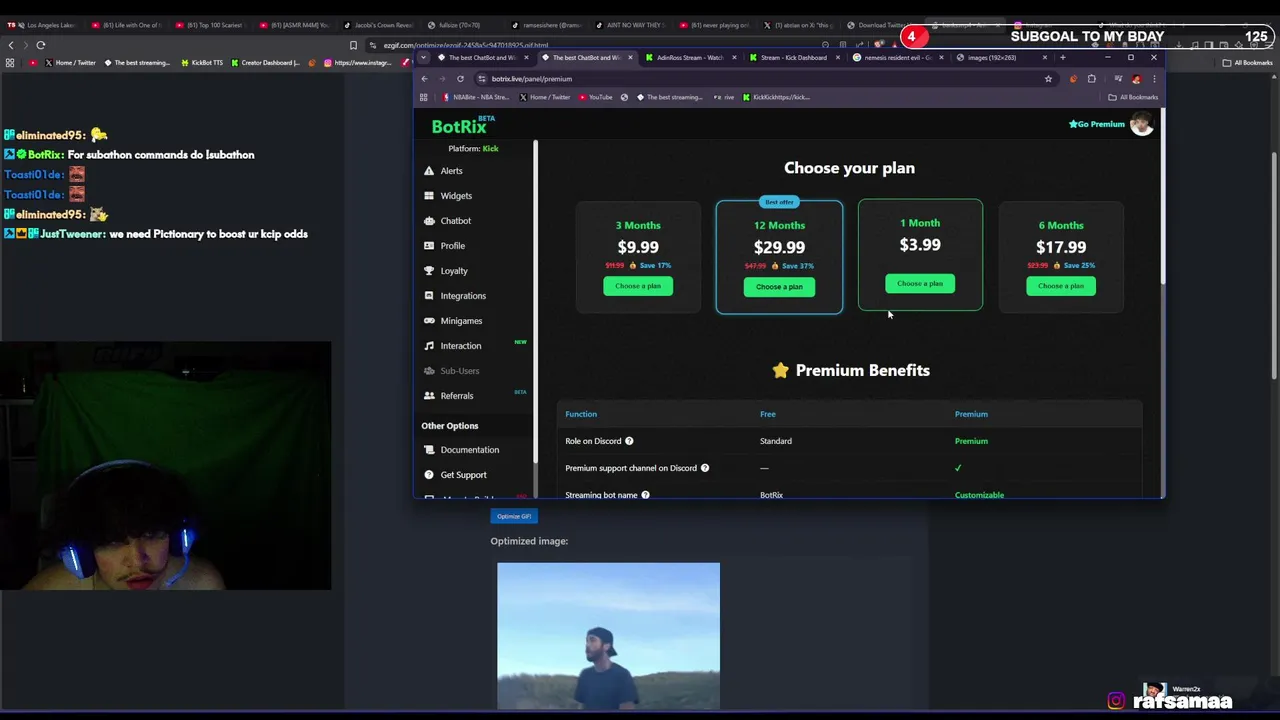Click help icon next to Premium support channel
This screenshot has height=720, width=1280.
click(x=705, y=468)
